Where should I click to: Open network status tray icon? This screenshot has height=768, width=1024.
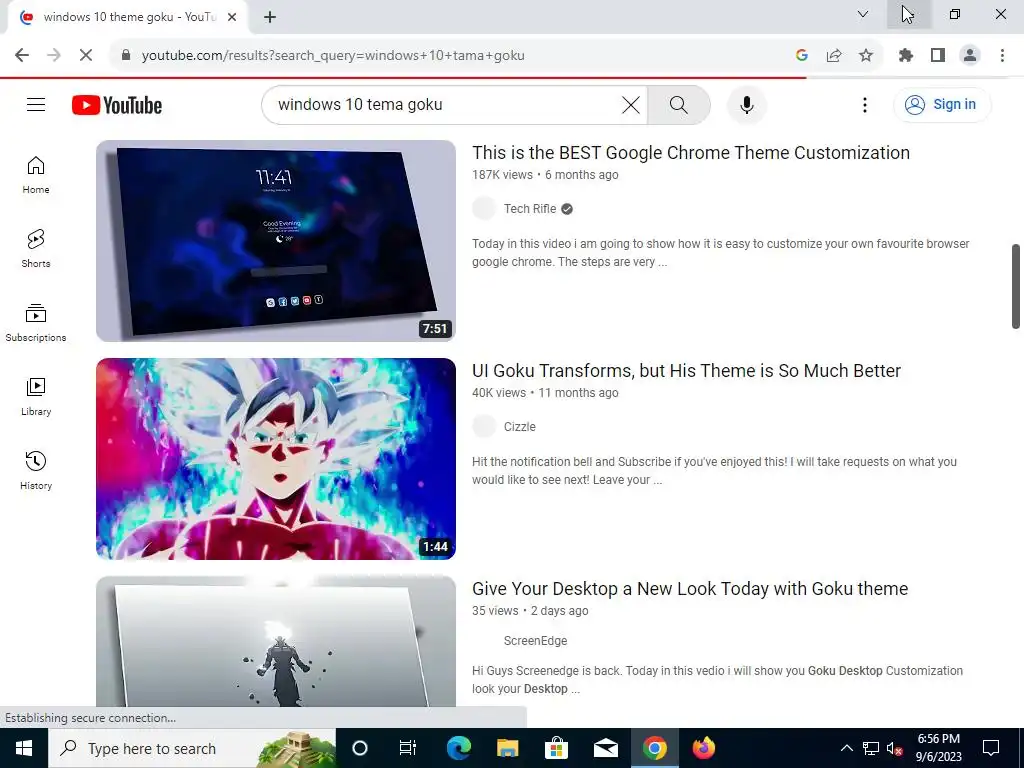point(871,748)
